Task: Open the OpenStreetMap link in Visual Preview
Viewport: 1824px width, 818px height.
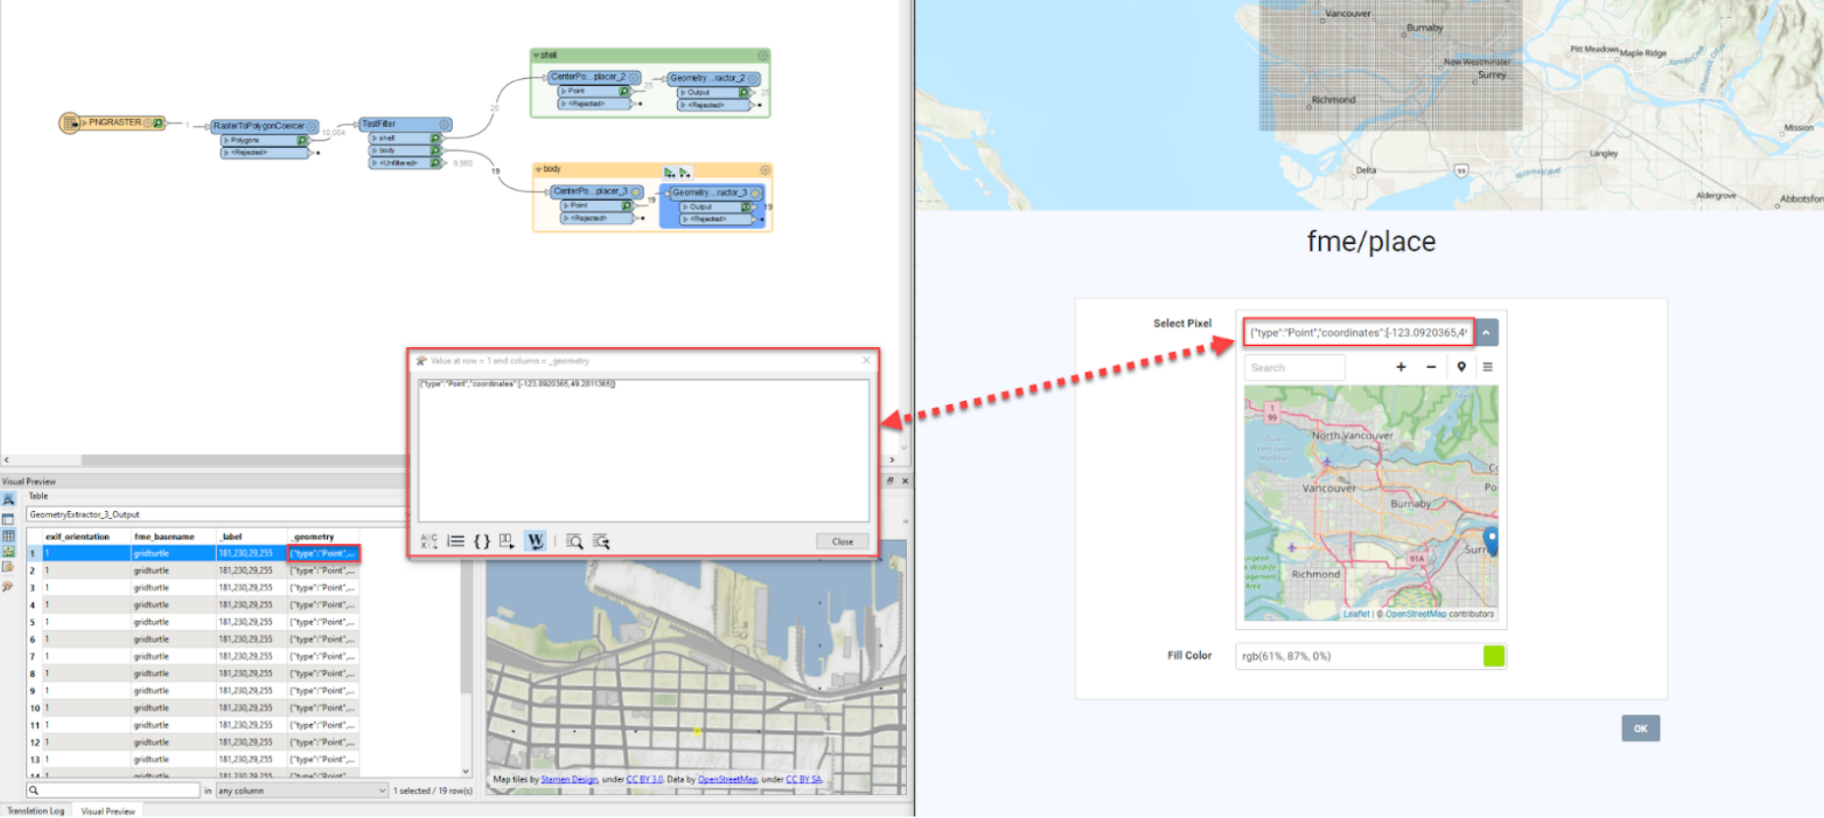Action: (x=727, y=779)
